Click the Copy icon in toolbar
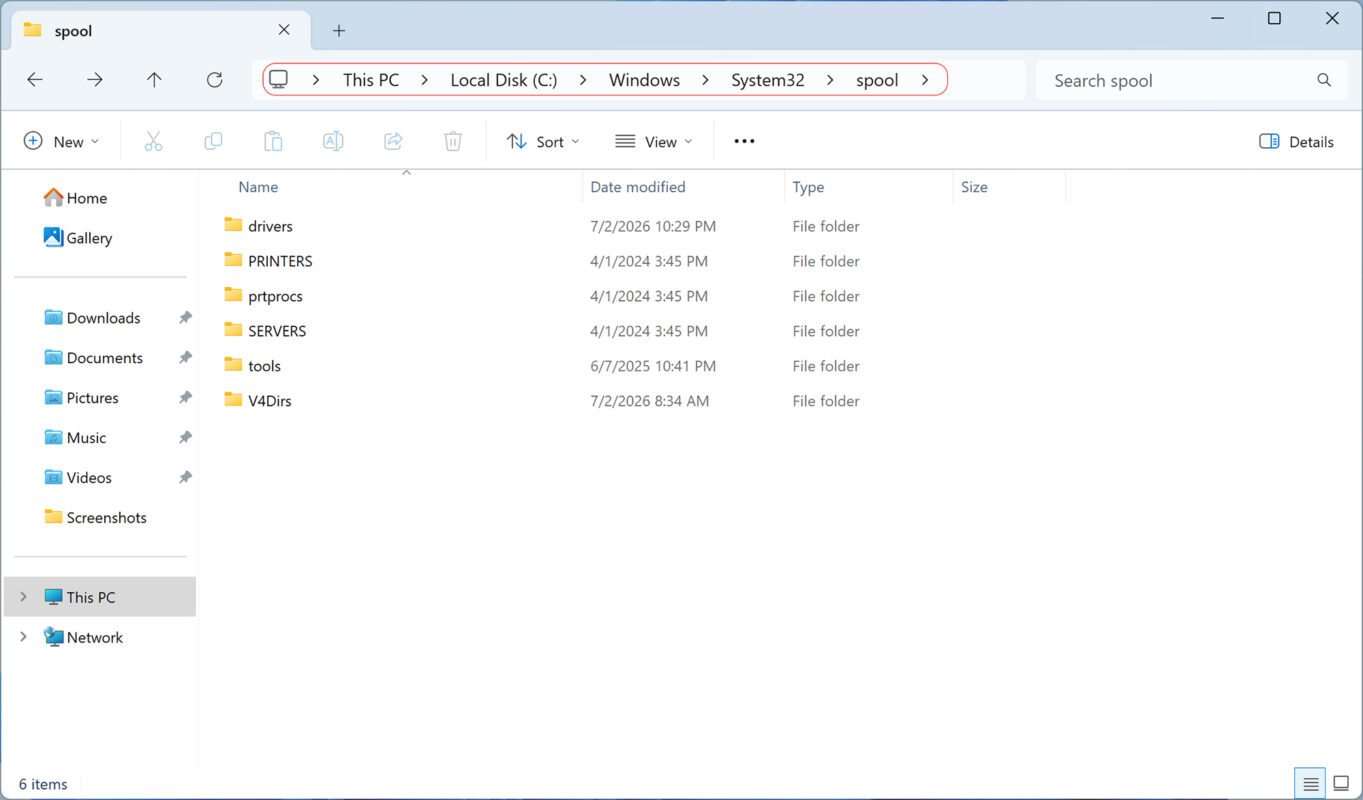Viewport: 1363px width, 800px height. (x=213, y=142)
